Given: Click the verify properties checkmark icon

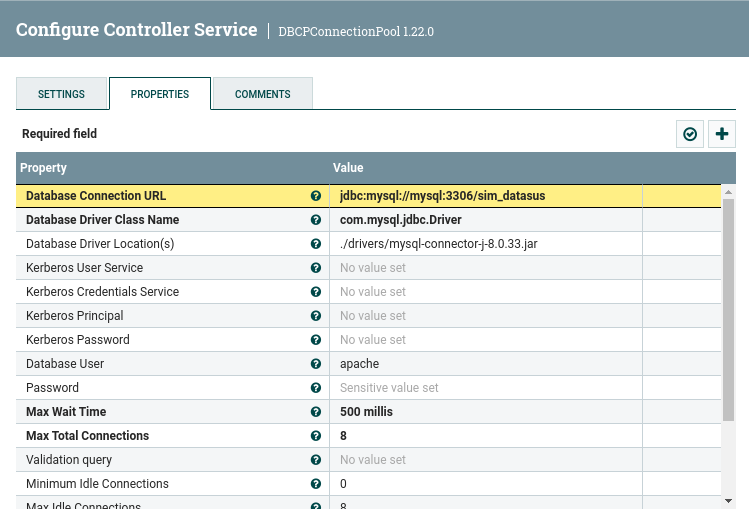Looking at the screenshot, I should (x=690, y=134).
